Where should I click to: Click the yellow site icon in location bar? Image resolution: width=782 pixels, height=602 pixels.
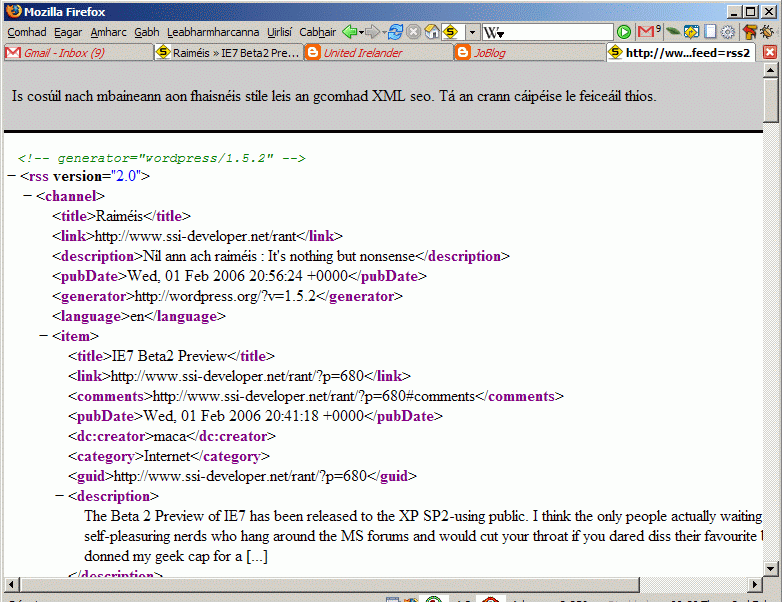[x=450, y=32]
